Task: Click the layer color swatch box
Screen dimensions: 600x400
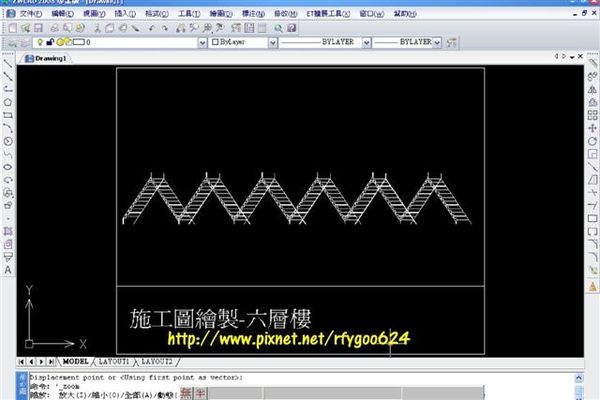Action: click(x=78, y=42)
